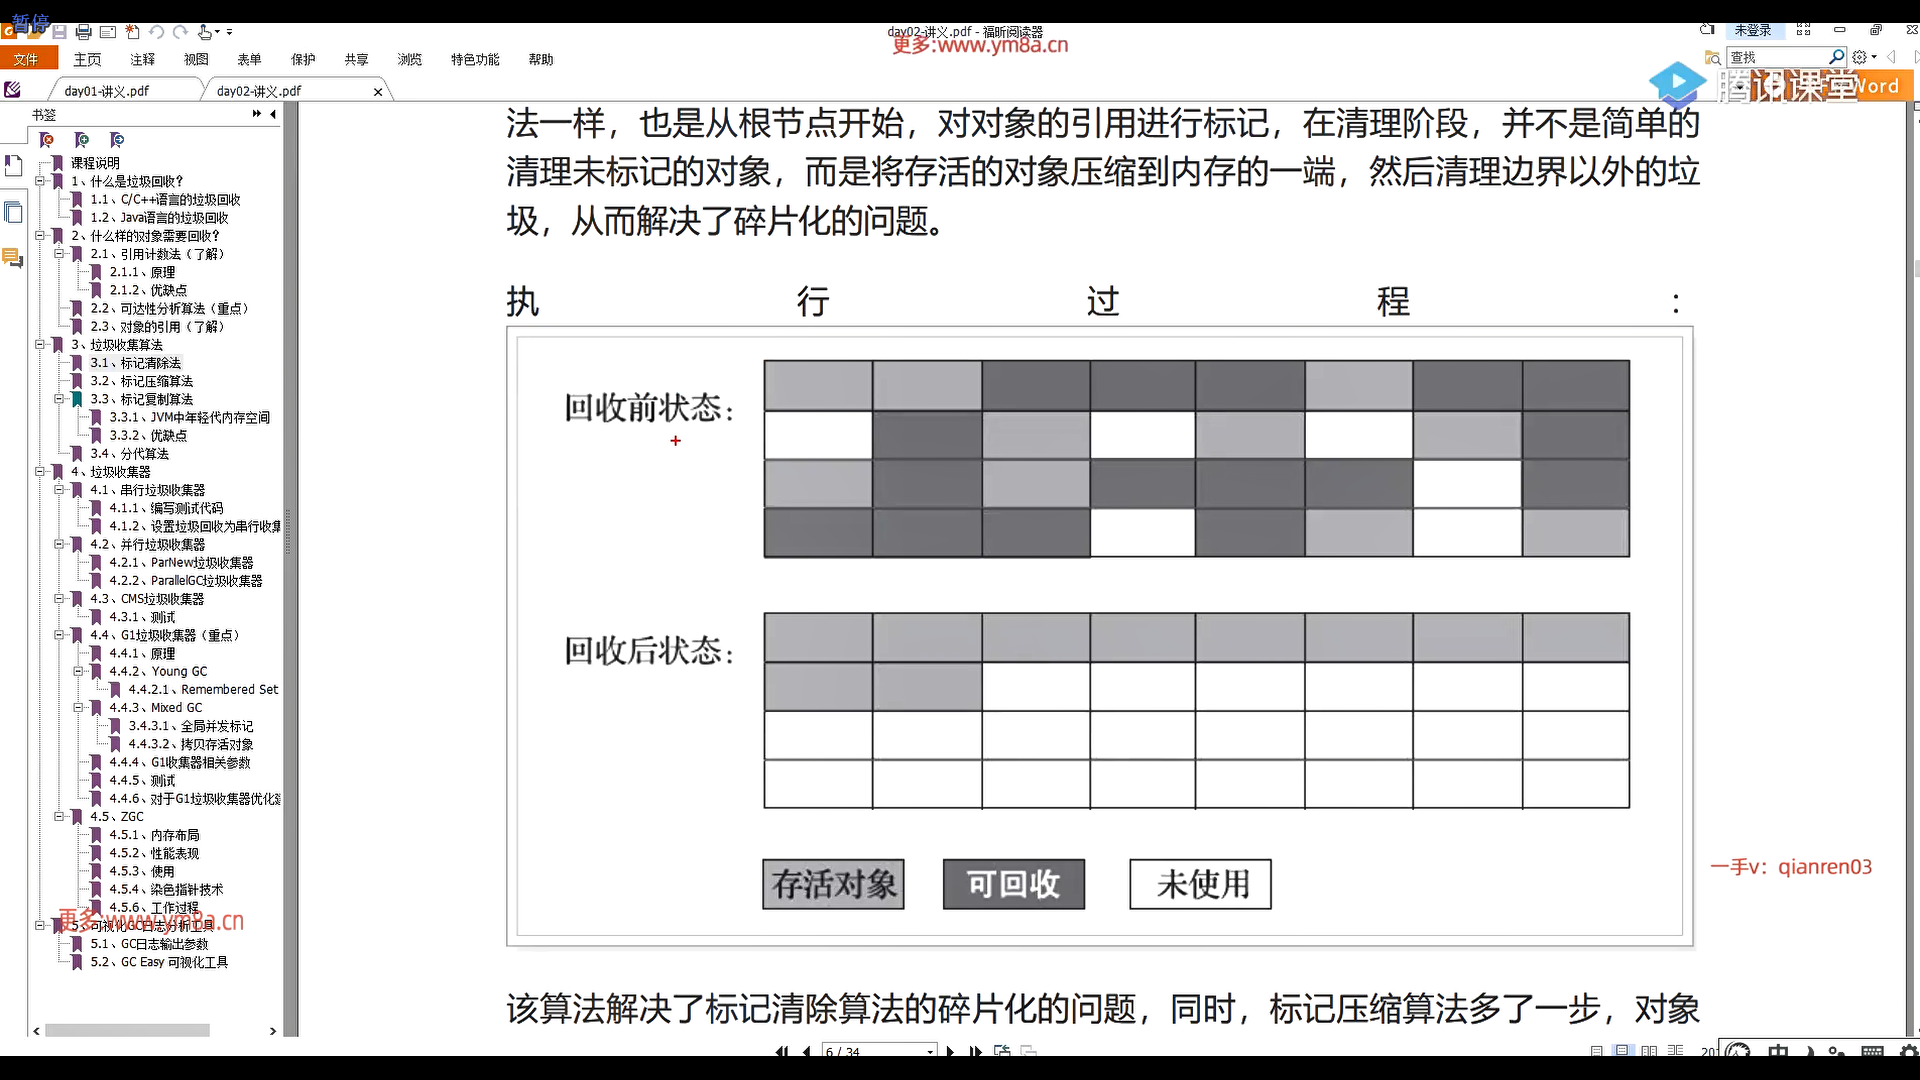Go to bookmark 3.2、标记压缩算法
The image size is (1920, 1080).
pos(141,381)
